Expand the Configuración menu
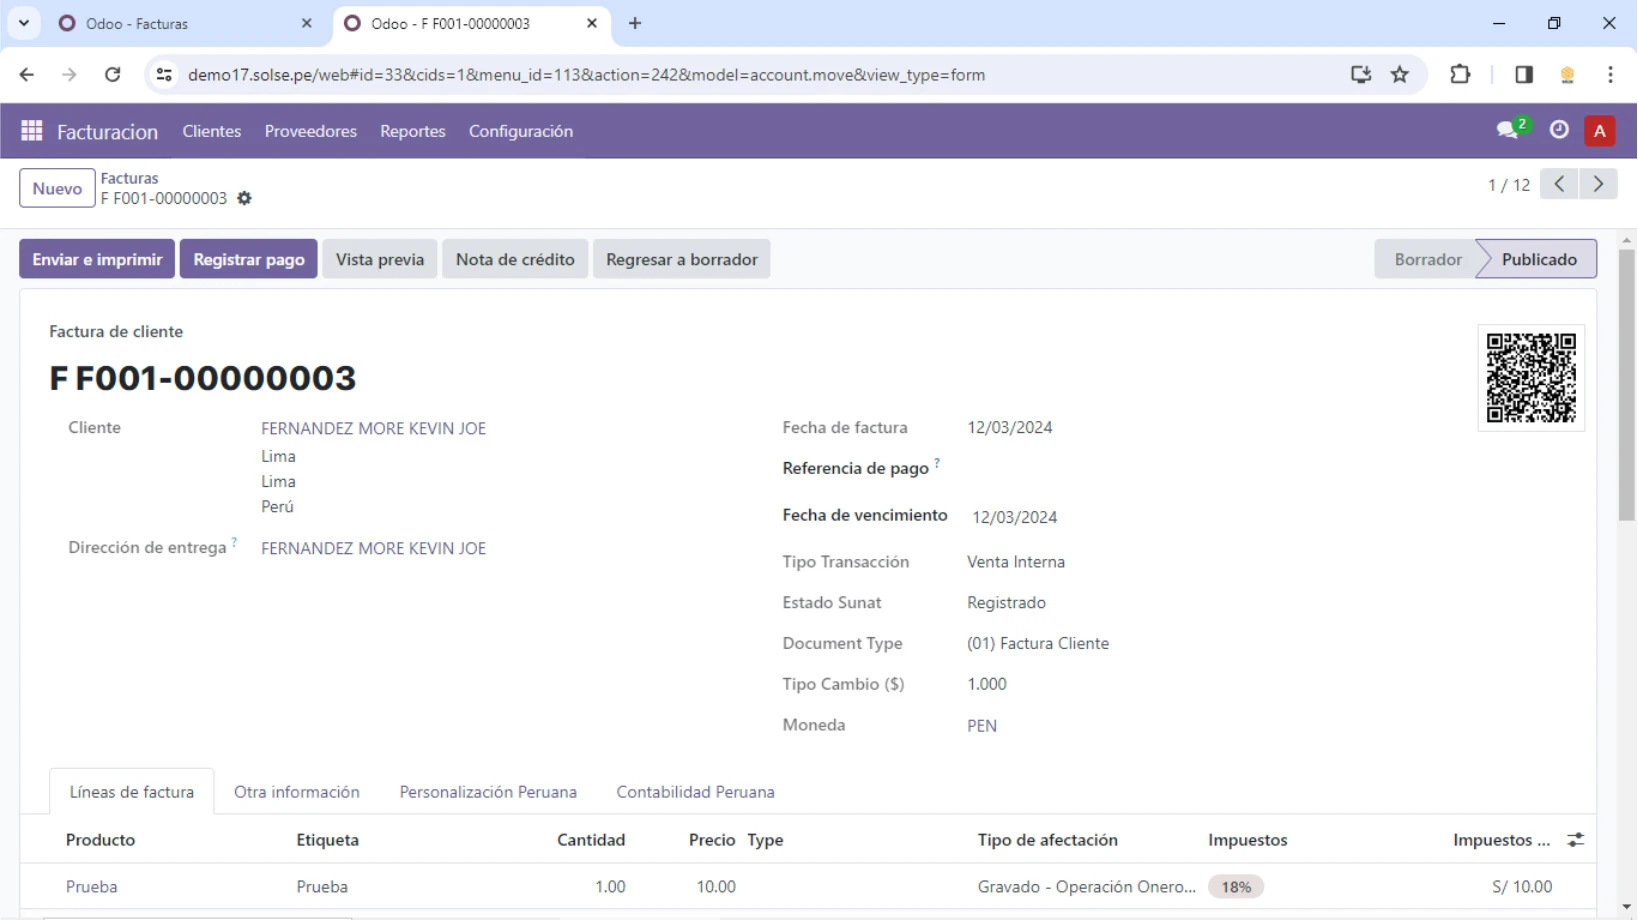 520,131
